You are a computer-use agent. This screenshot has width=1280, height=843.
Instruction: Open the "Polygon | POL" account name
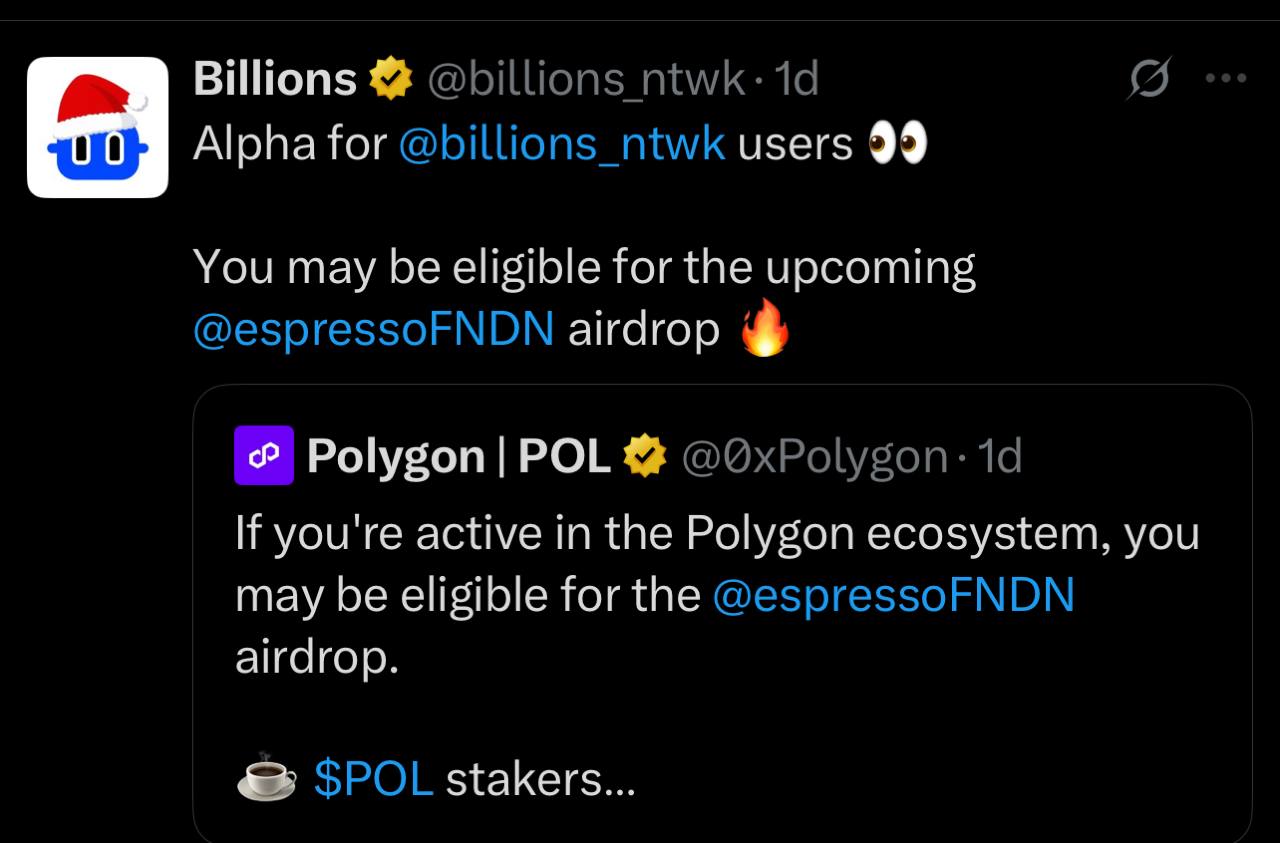[x=458, y=457]
